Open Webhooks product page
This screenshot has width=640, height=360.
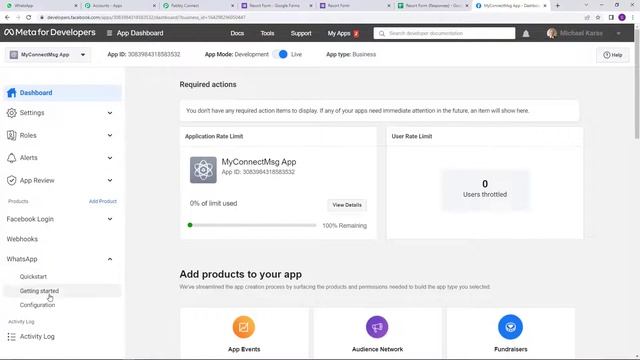click(x=22, y=239)
